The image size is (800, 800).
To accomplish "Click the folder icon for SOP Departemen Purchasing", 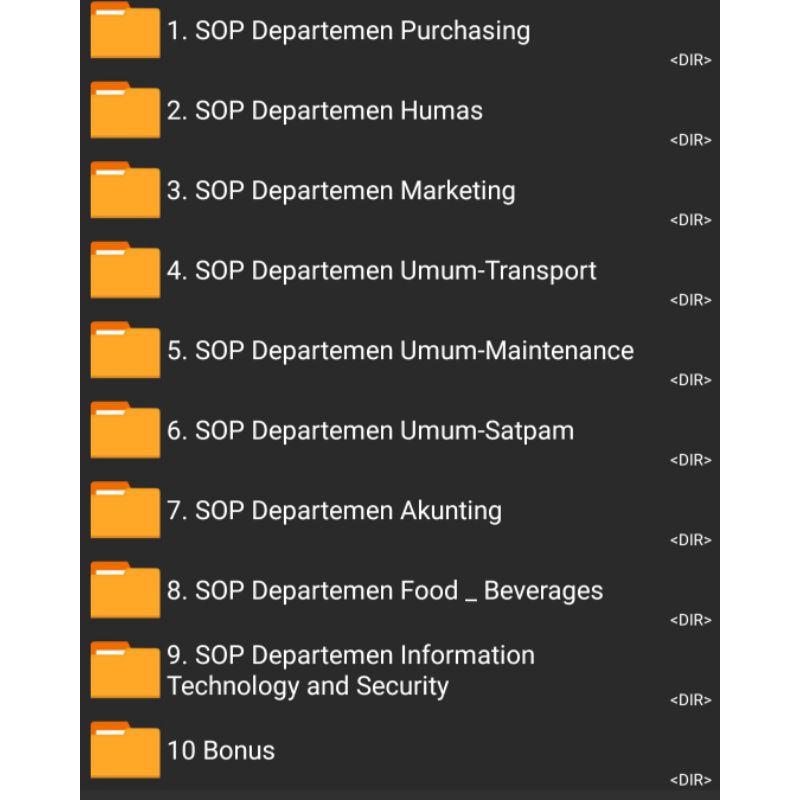I will pyautogui.click(x=125, y=31).
